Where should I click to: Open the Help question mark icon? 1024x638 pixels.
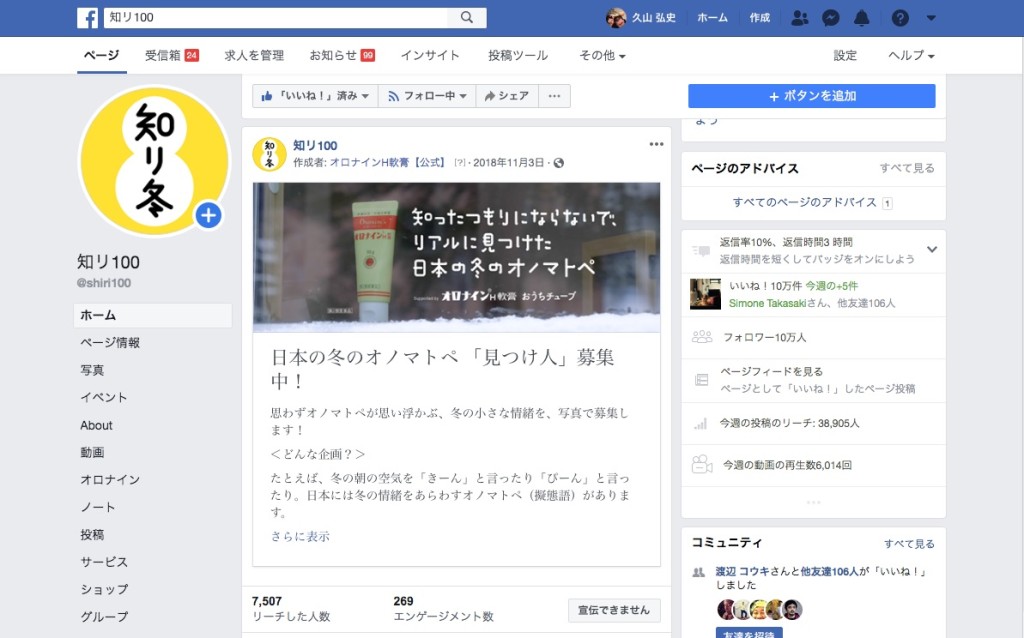pyautogui.click(x=901, y=17)
